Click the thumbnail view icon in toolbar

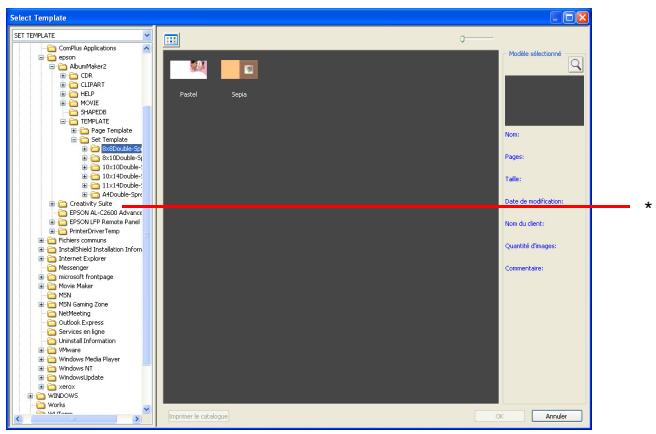[172, 40]
